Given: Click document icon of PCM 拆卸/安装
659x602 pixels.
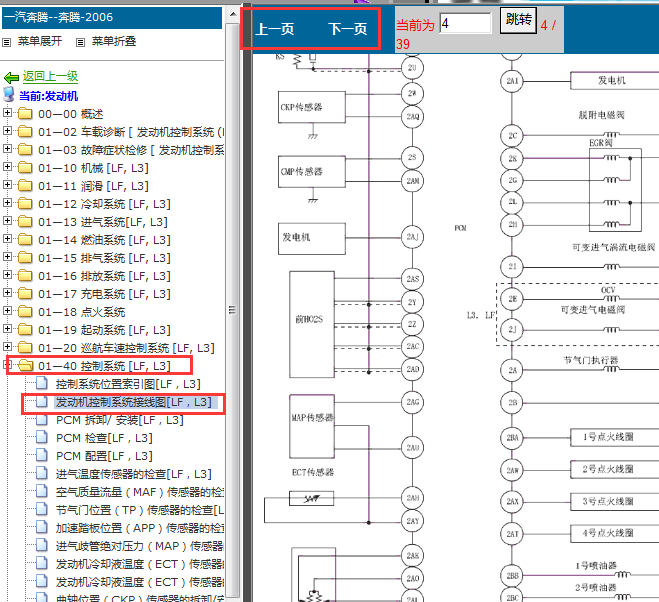Looking at the screenshot, I should [x=42, y=420].
